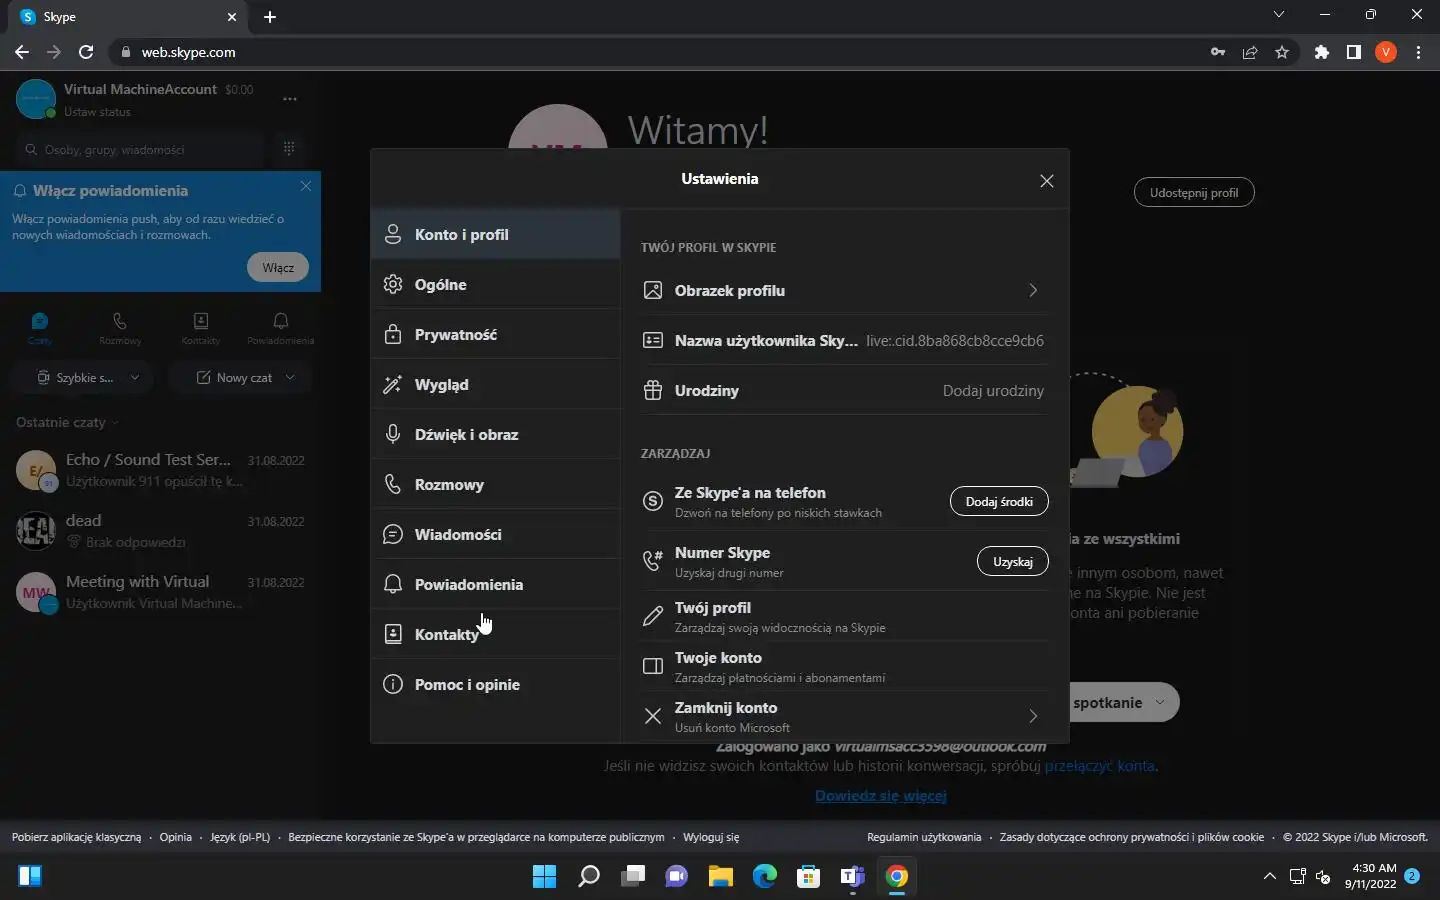Expand Obrazek profilu chevron arrow

click(x=1033, y=290)
